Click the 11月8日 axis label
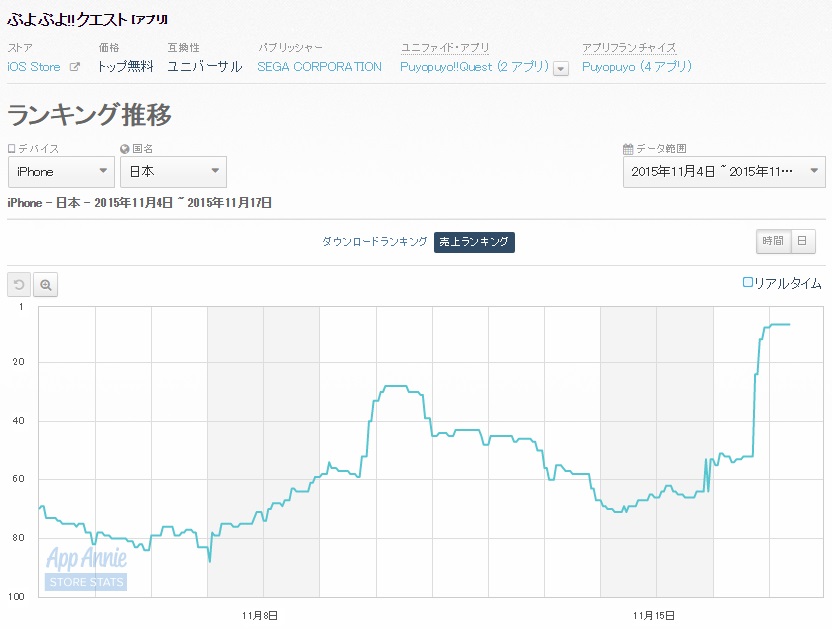832x629 pixels. [260, 616]
